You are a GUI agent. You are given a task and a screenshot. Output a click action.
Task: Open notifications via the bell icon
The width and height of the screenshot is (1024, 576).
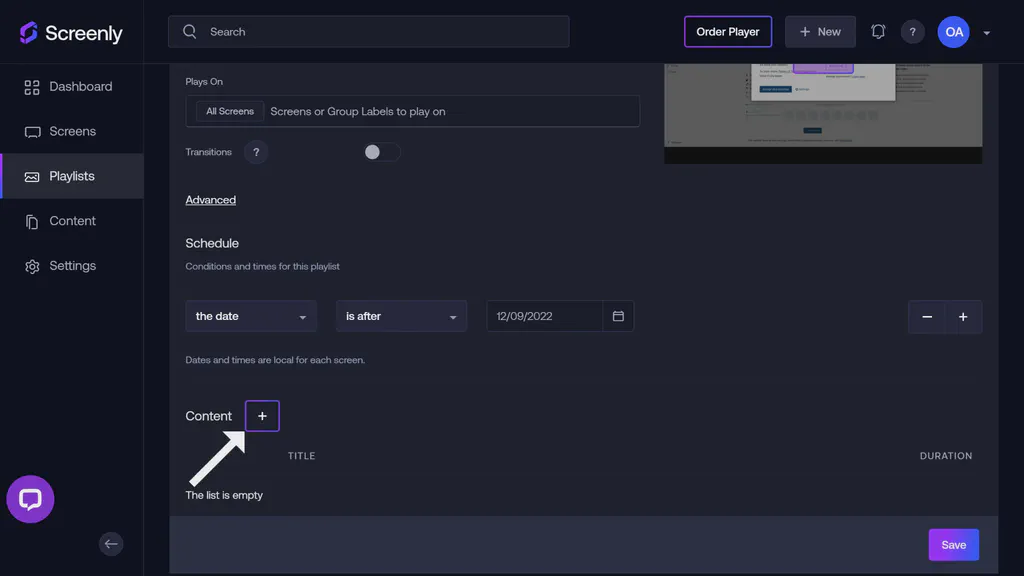coord(877,31)
